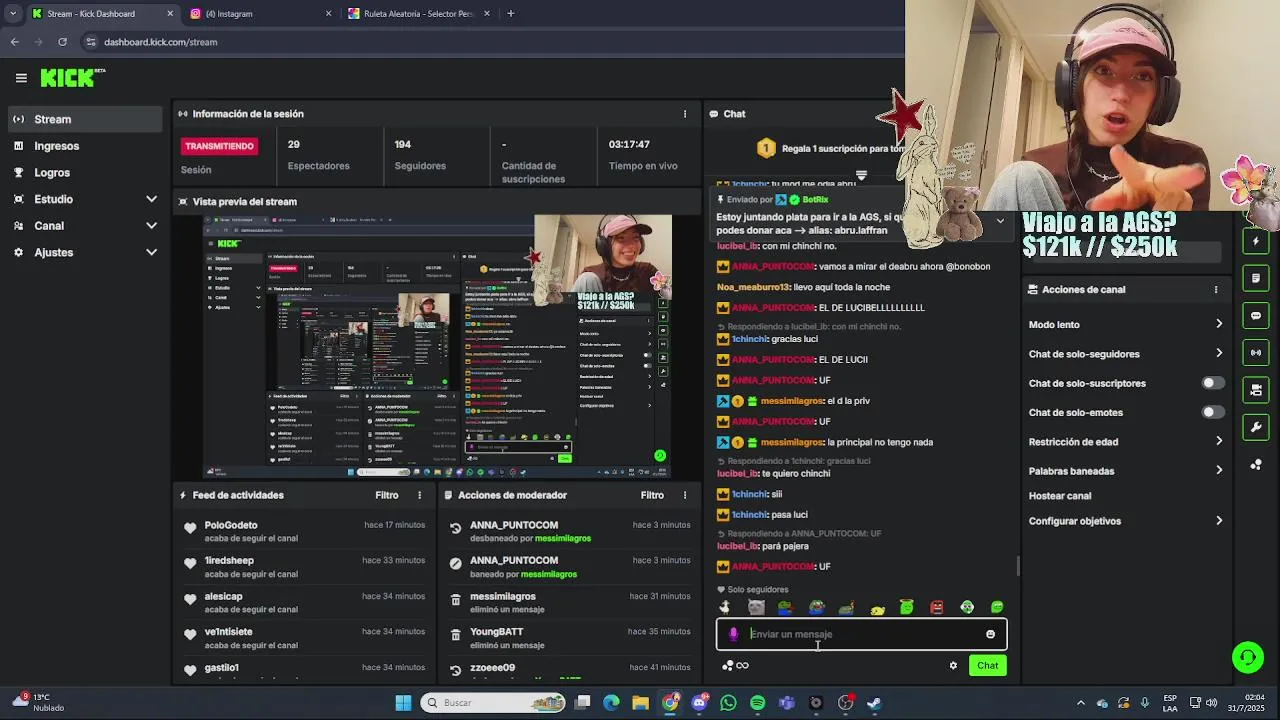Open the broadcast signal icon in right sidebar

click(x=1256, y=352)
